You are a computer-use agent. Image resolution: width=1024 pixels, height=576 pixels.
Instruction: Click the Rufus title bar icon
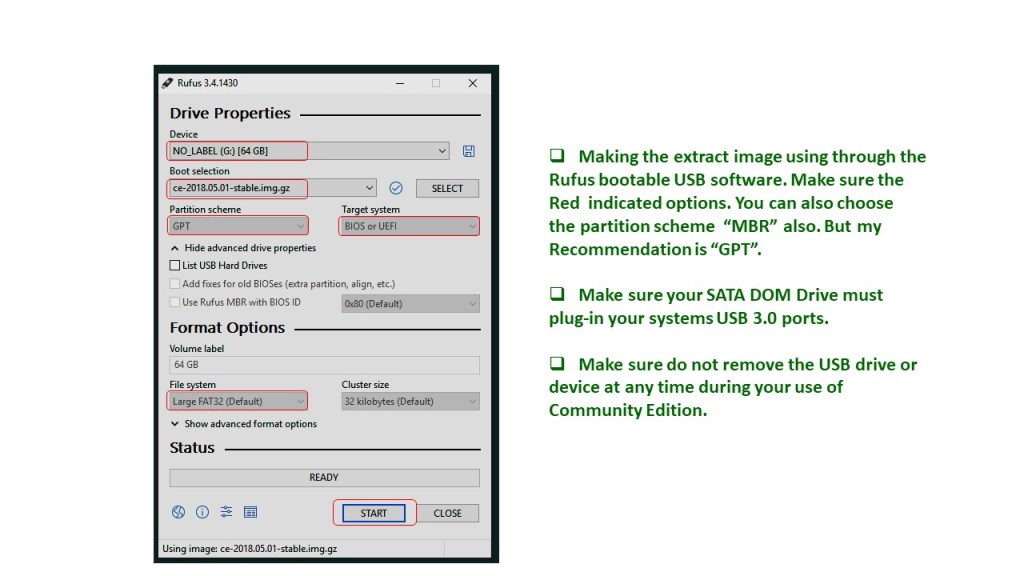tap(167, 83)
